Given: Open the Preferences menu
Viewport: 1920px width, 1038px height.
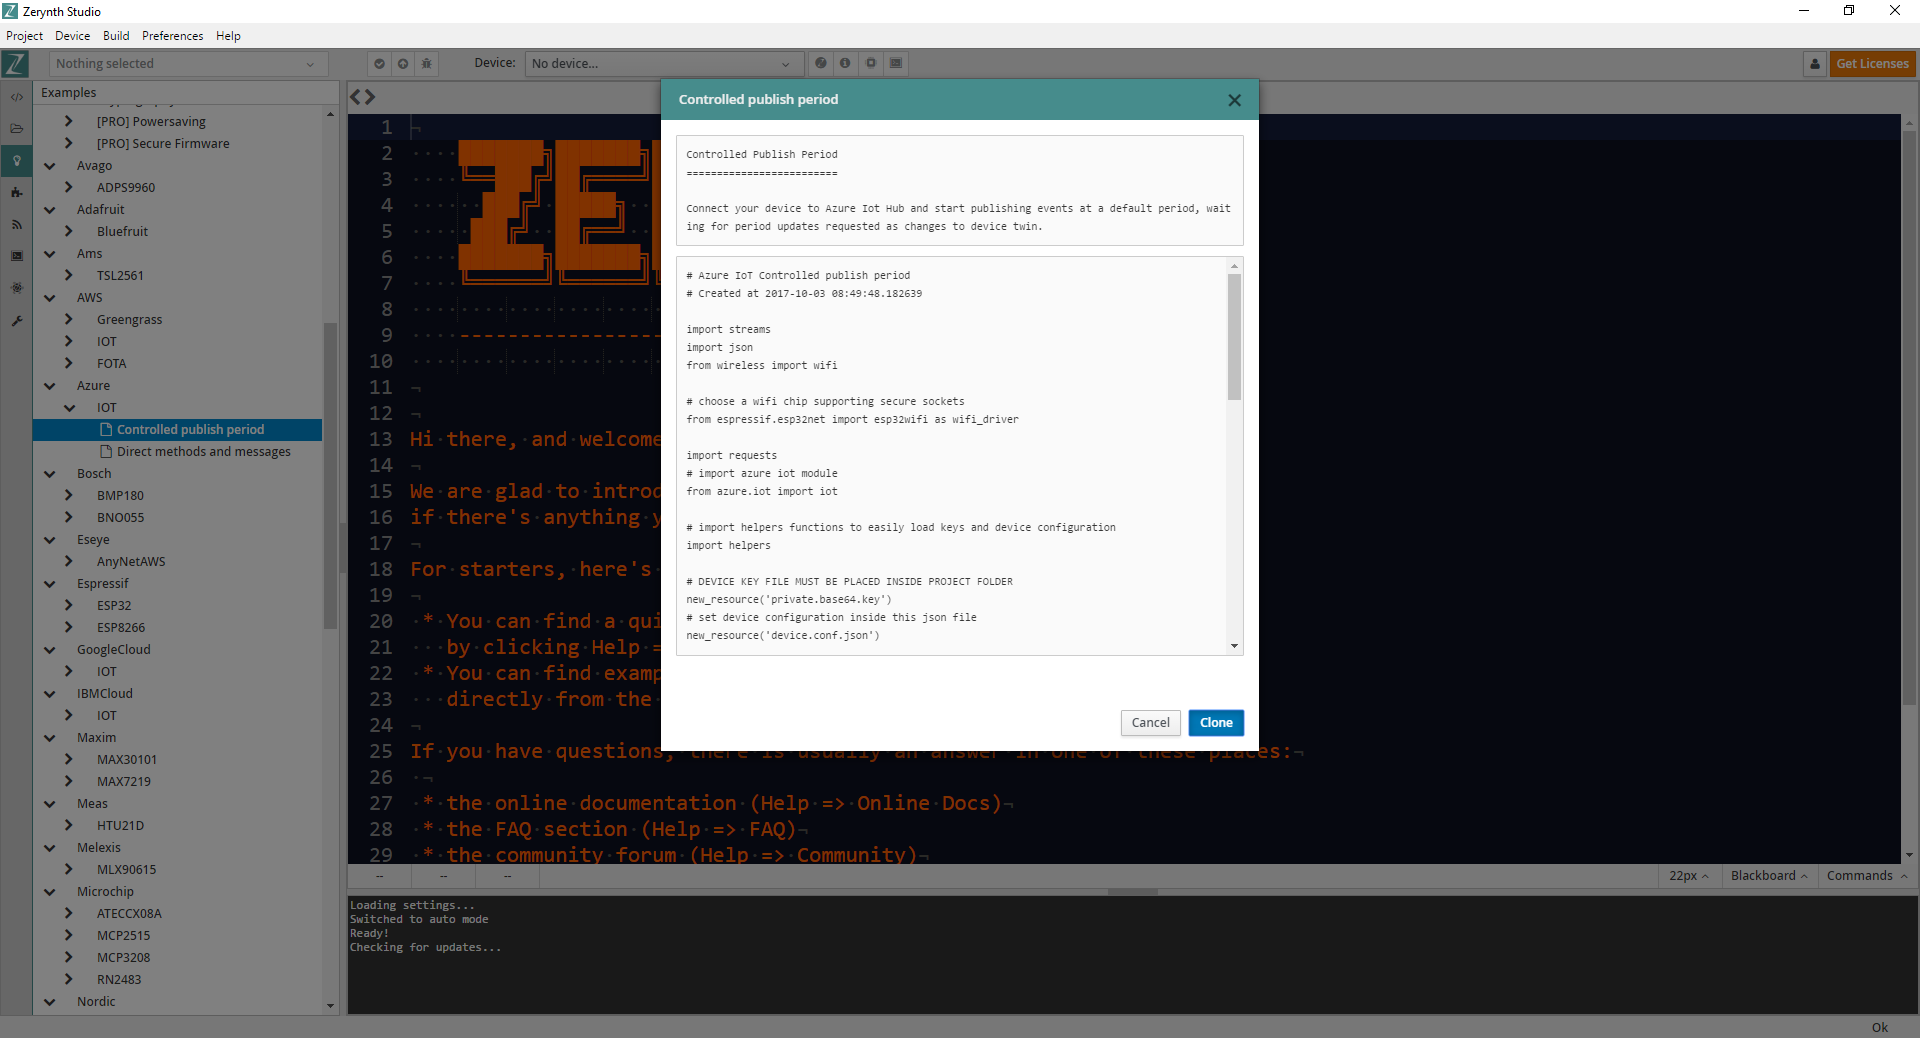Looking at the screenshot, I should tap(172, 36).
